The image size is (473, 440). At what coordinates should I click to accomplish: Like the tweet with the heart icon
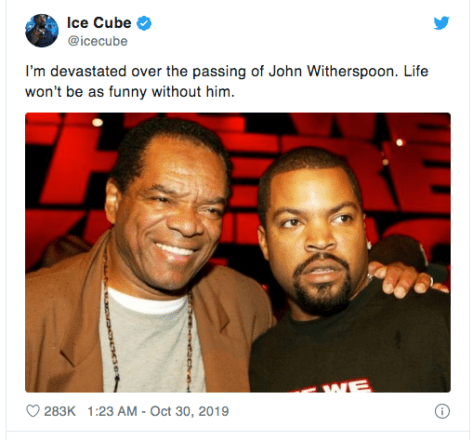pos(33,411)
